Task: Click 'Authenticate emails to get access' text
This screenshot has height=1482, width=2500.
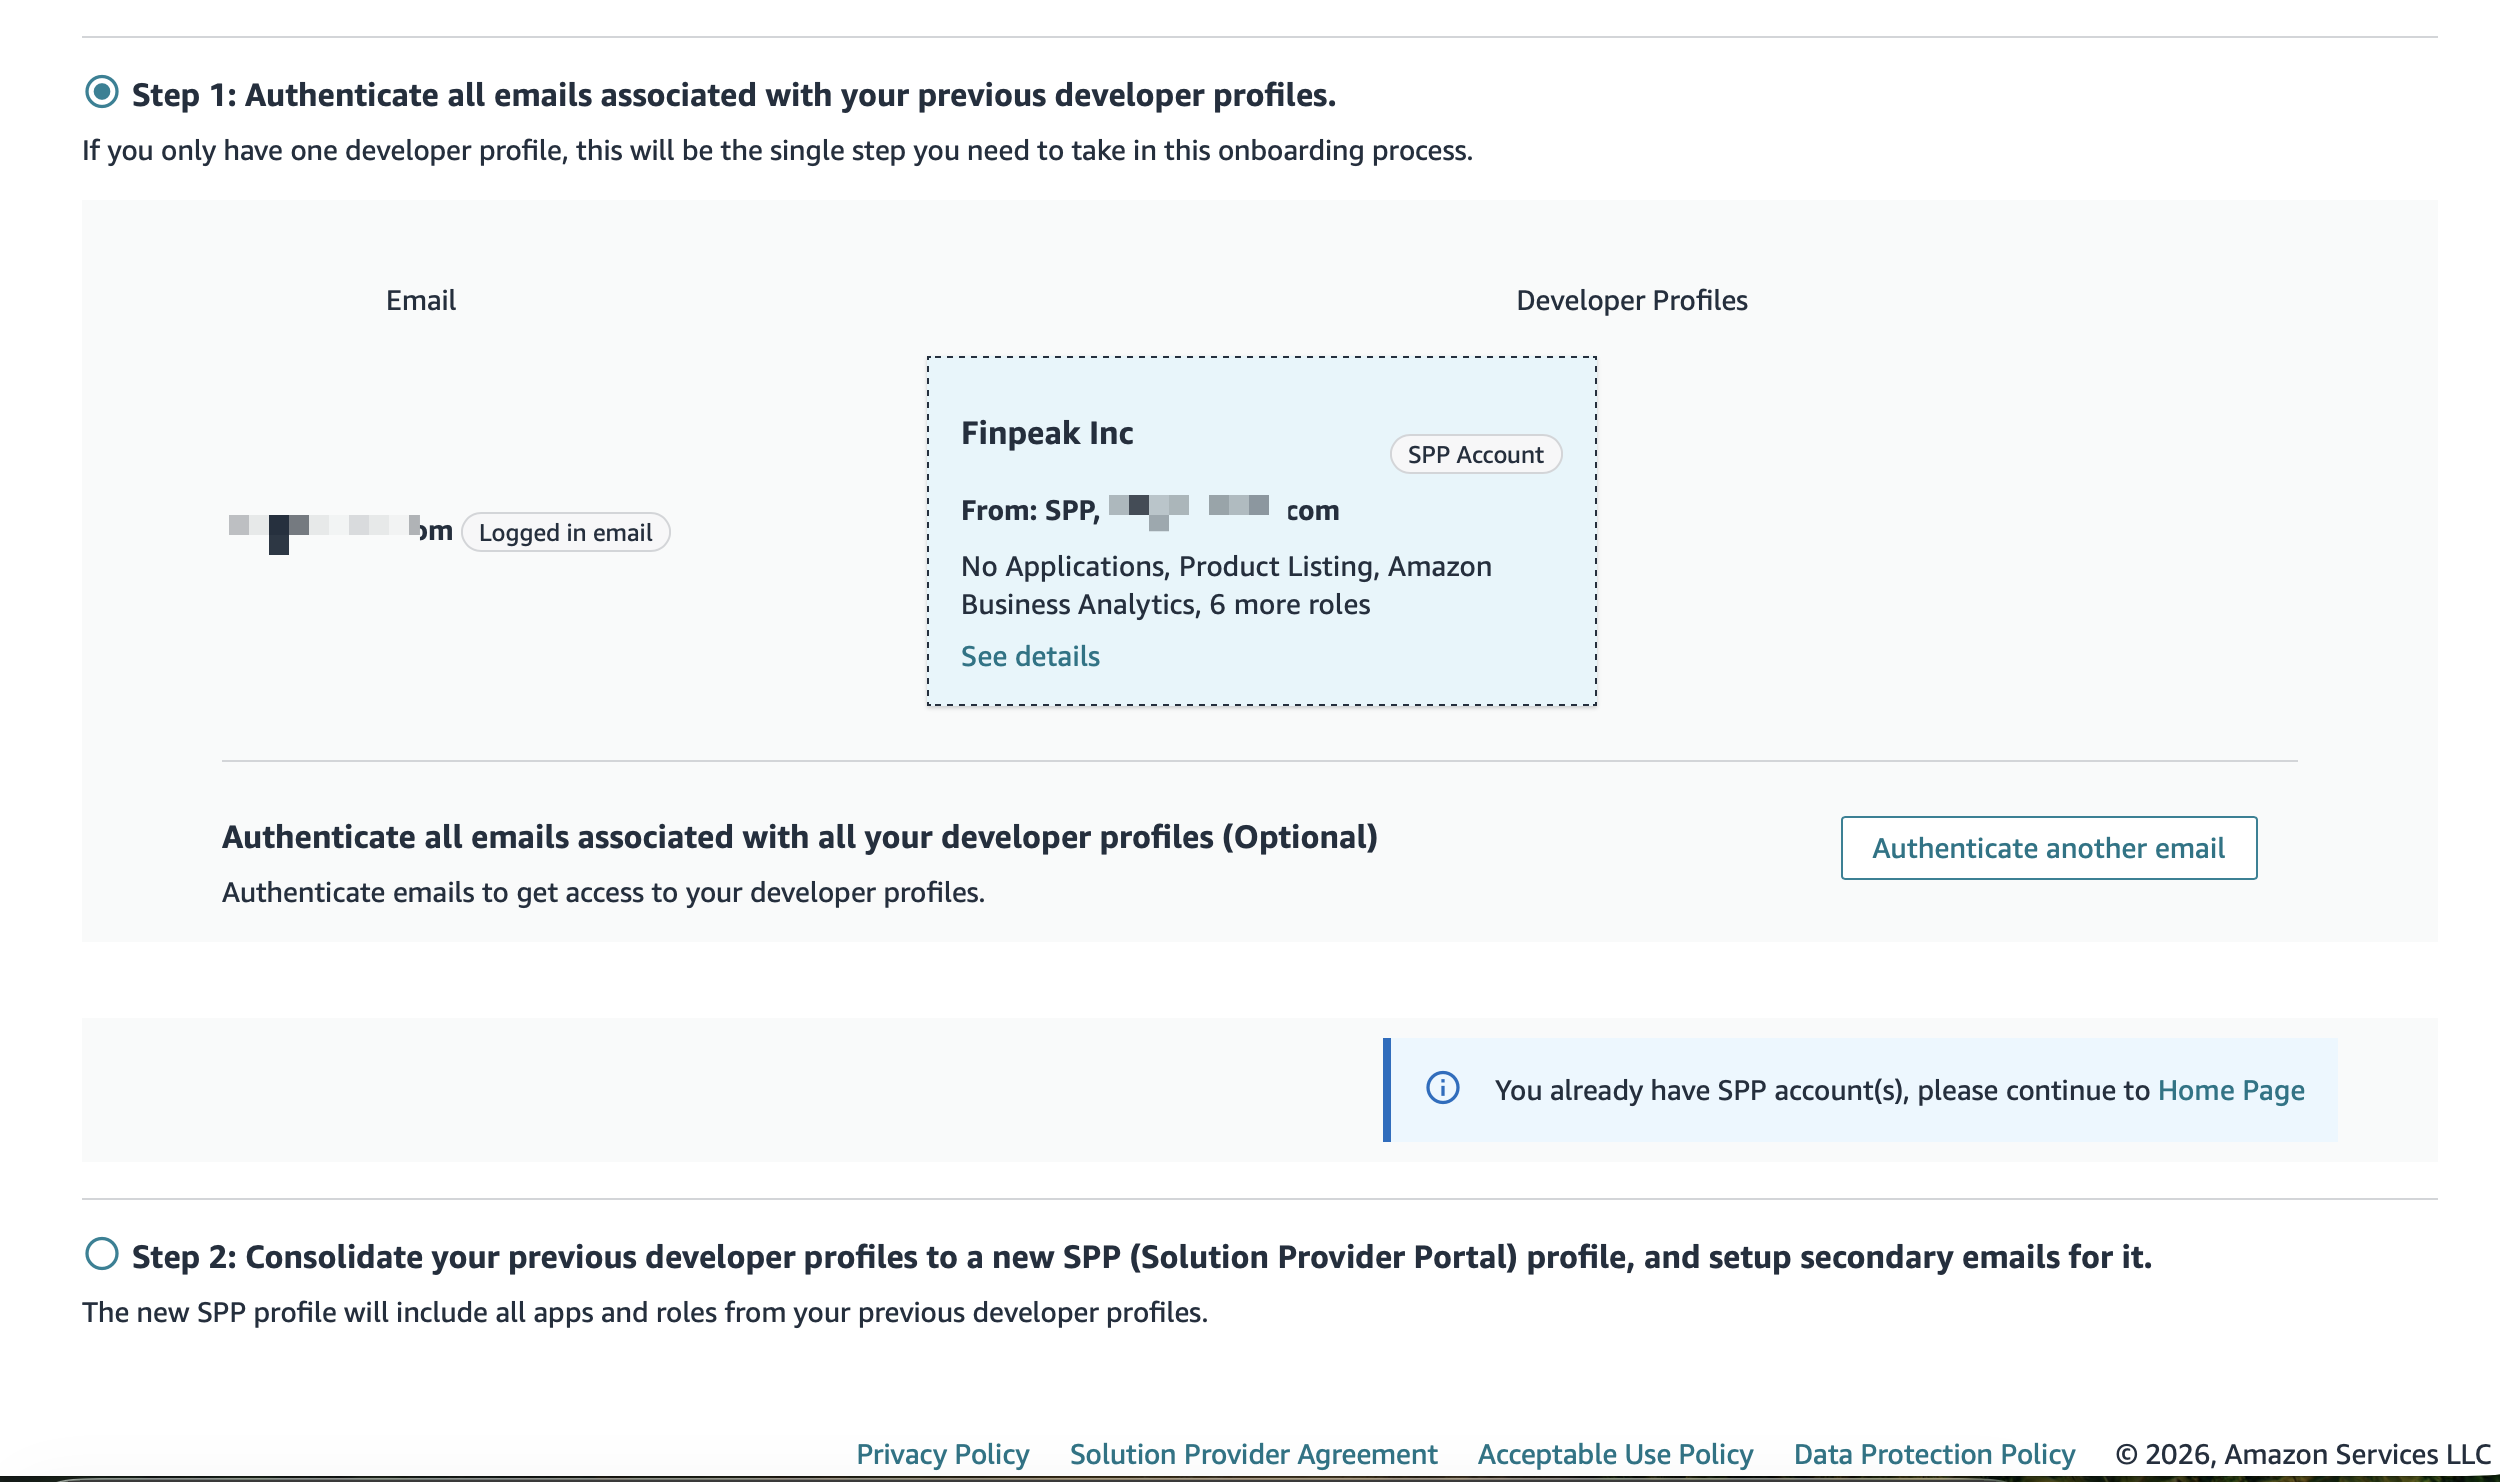Action: [604, 892]
